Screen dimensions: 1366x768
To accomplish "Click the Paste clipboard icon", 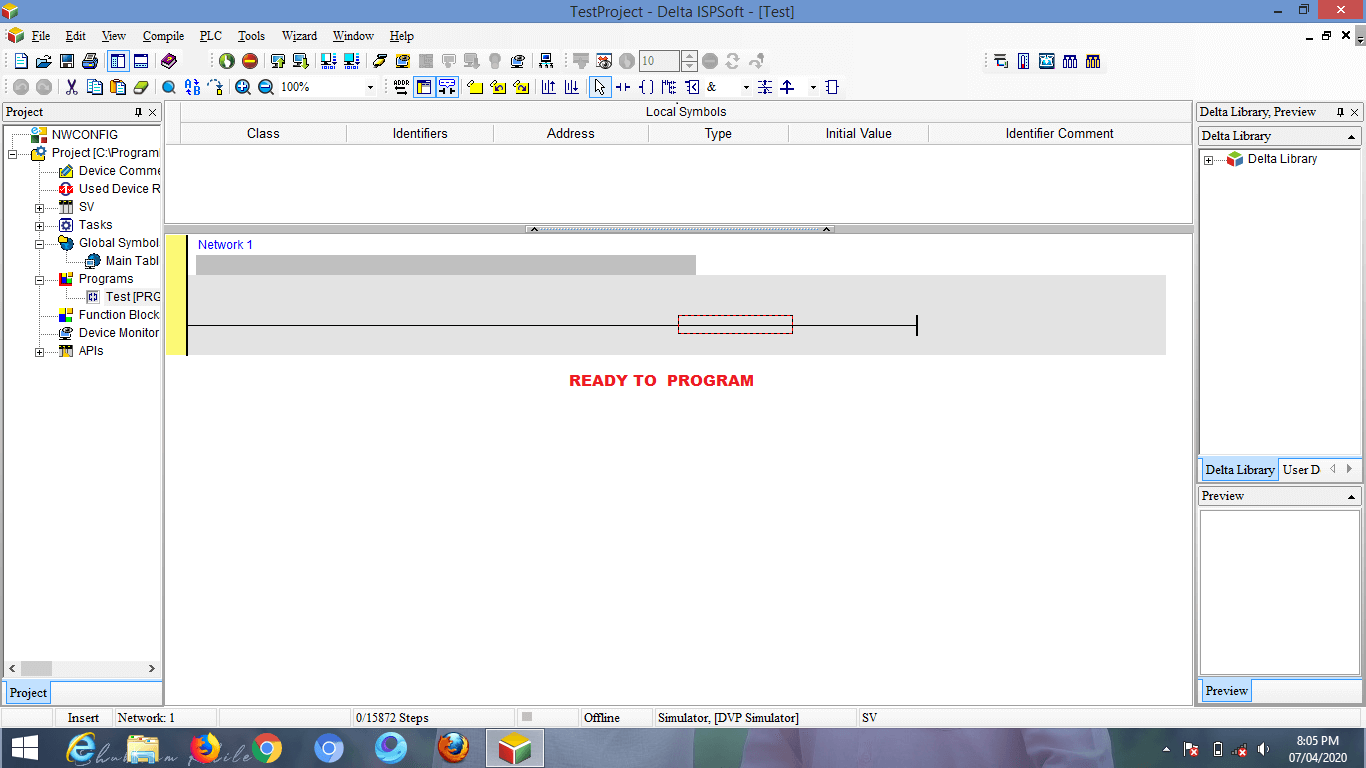I will [x=118, y=87].
